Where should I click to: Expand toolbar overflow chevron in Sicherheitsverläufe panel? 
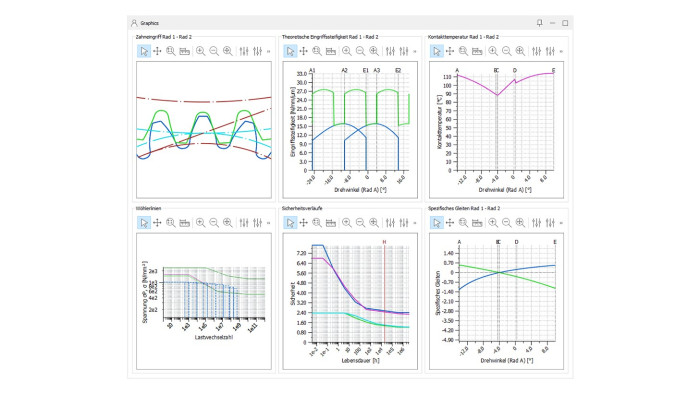(x=415, y=223)
